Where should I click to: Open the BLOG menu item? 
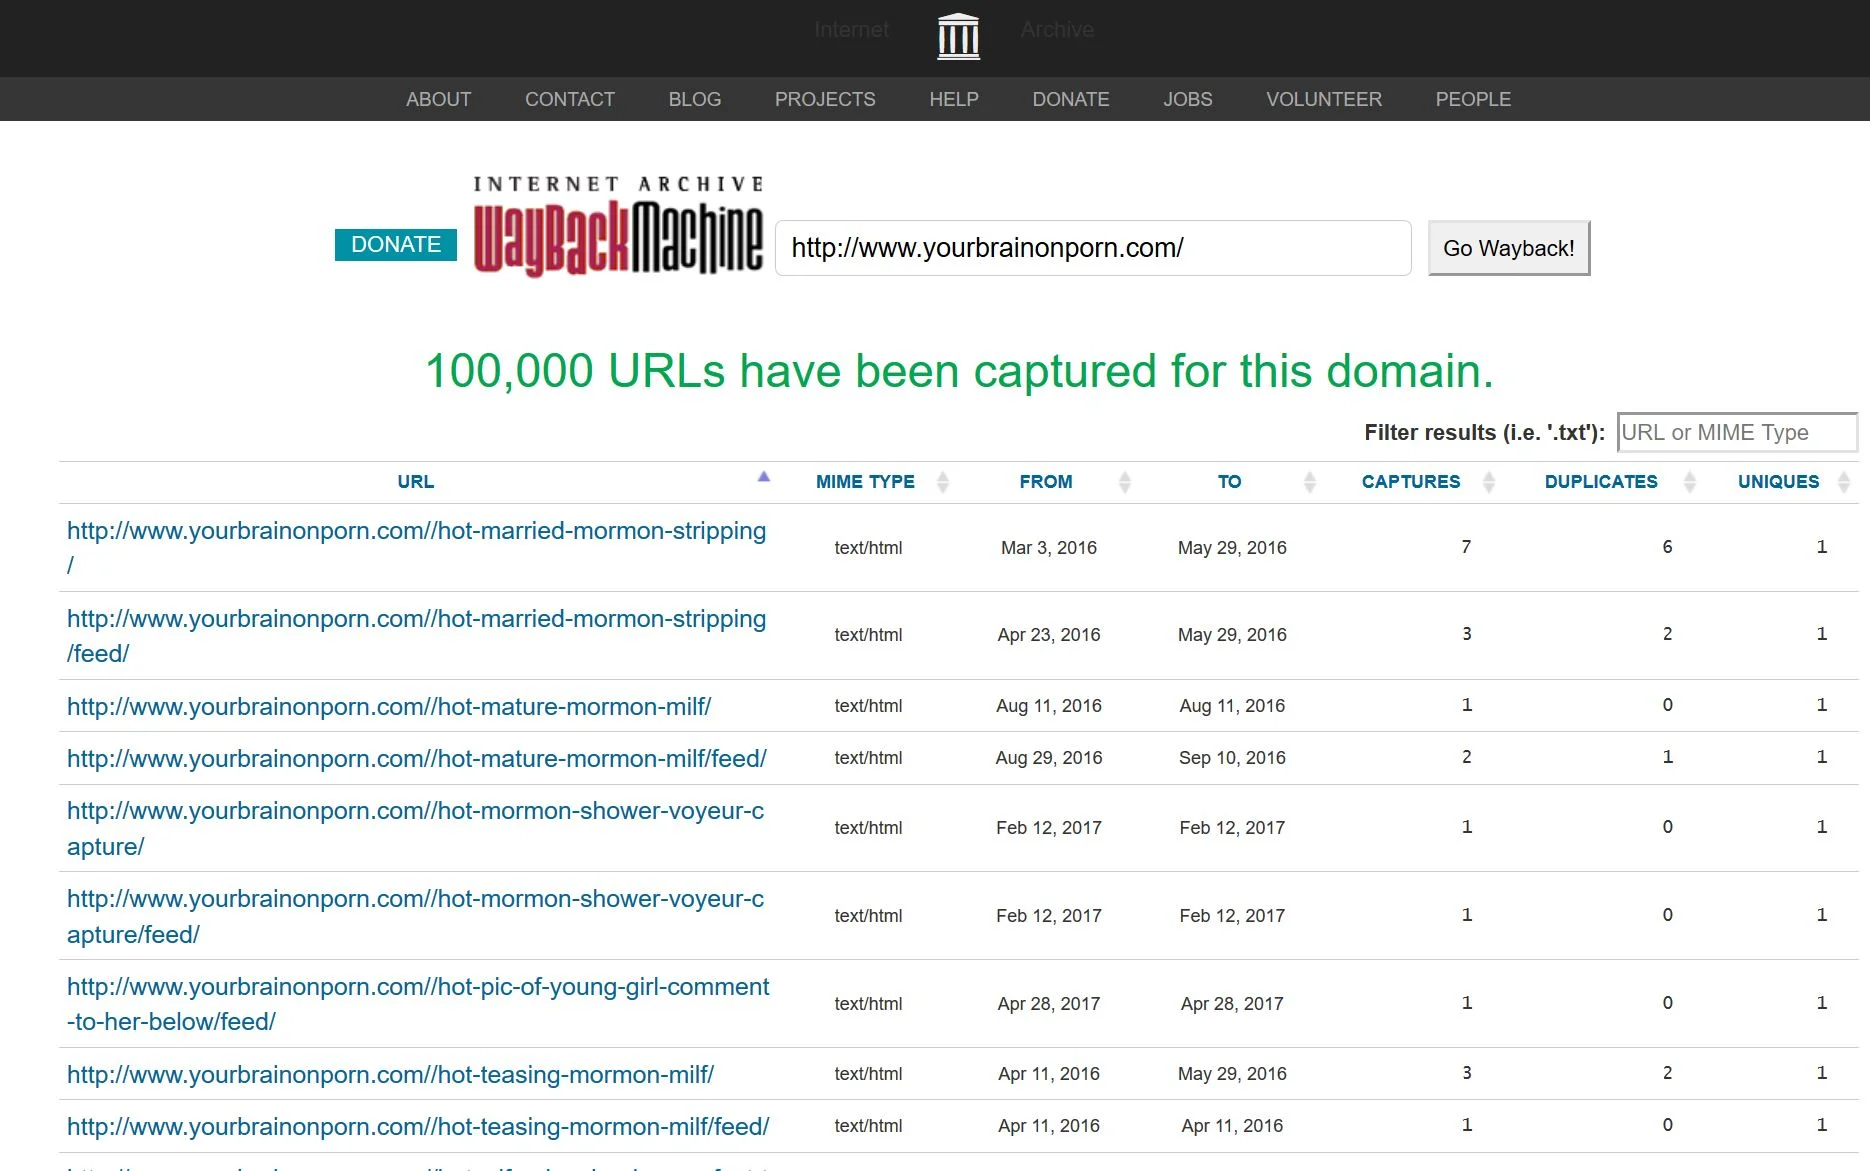point(694,99)
